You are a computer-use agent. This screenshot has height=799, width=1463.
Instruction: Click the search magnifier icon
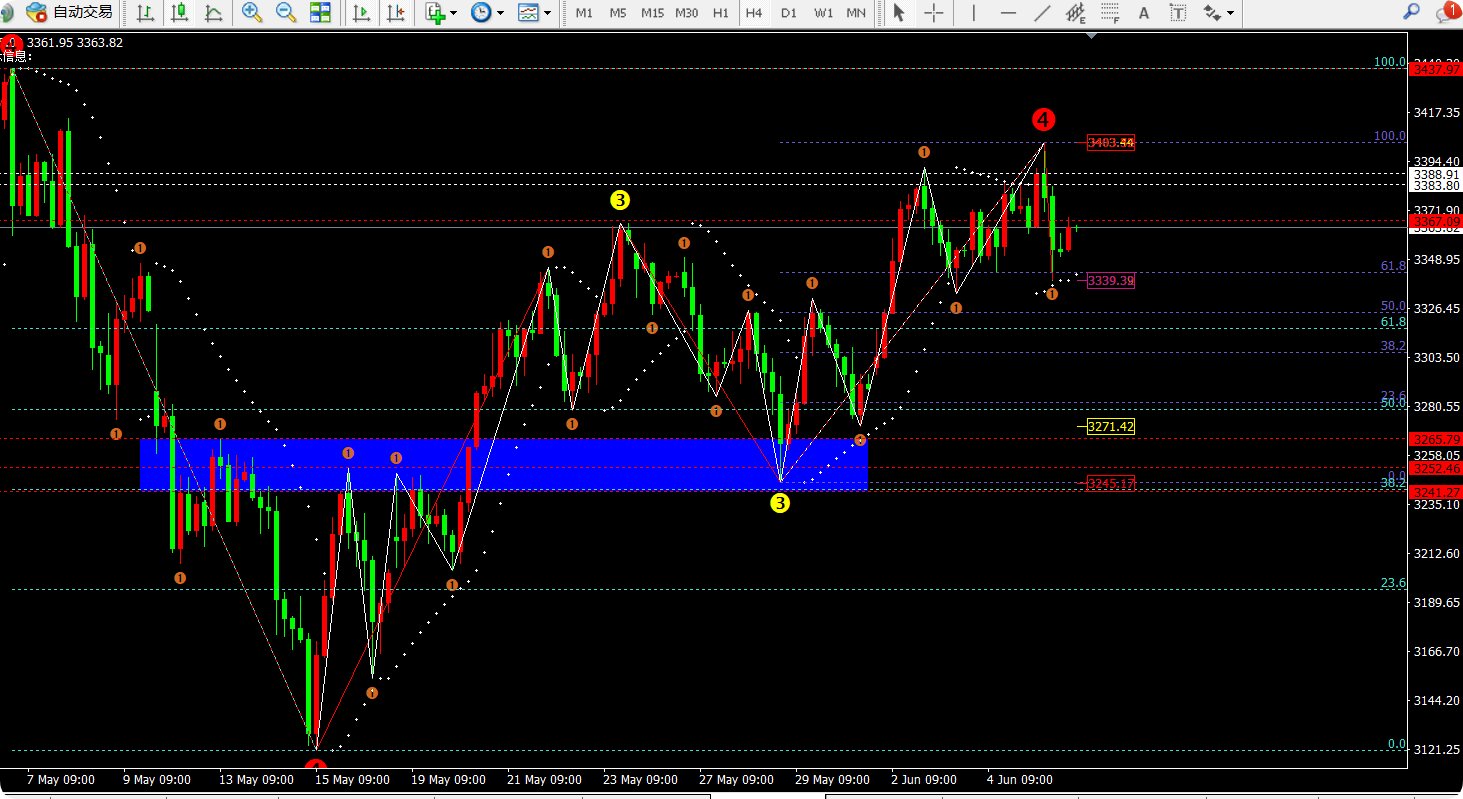coord(1411,12)
